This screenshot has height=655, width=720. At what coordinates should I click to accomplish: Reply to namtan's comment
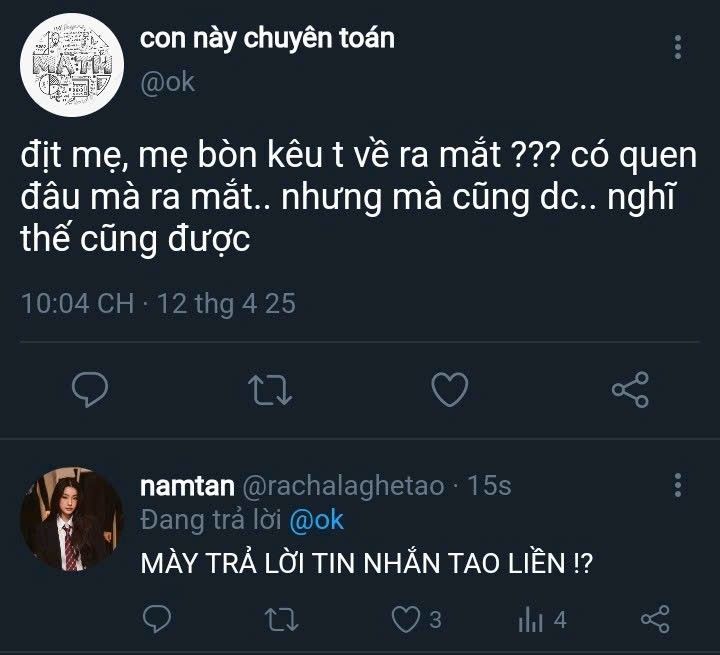coord(155,620)
